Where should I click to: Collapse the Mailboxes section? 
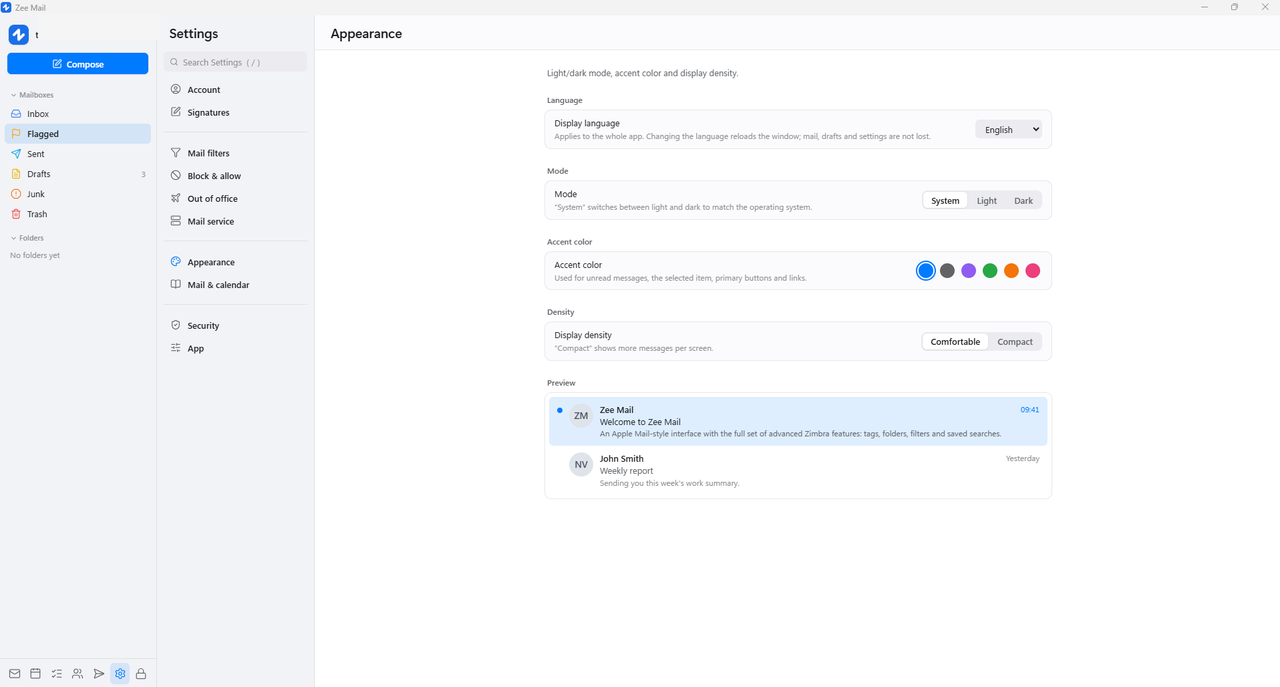(x=32, y=95)
